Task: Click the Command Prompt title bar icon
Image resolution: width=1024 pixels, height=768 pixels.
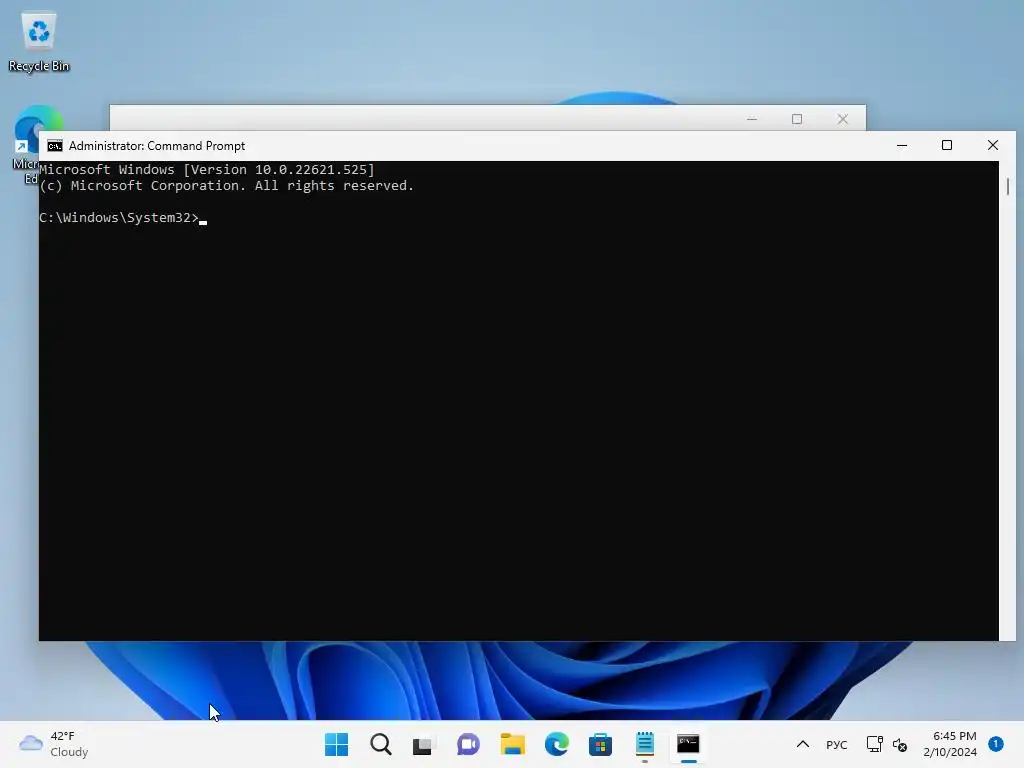Action: pyautogui.click(x=55, y=146)
